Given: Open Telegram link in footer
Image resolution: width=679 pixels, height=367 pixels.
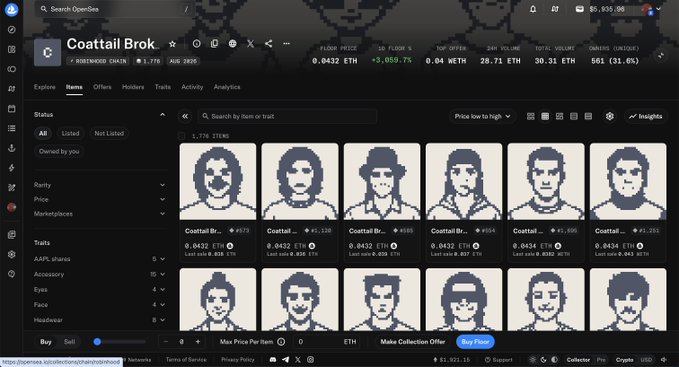Looking at the screenshot, I should tap(285, 360).
